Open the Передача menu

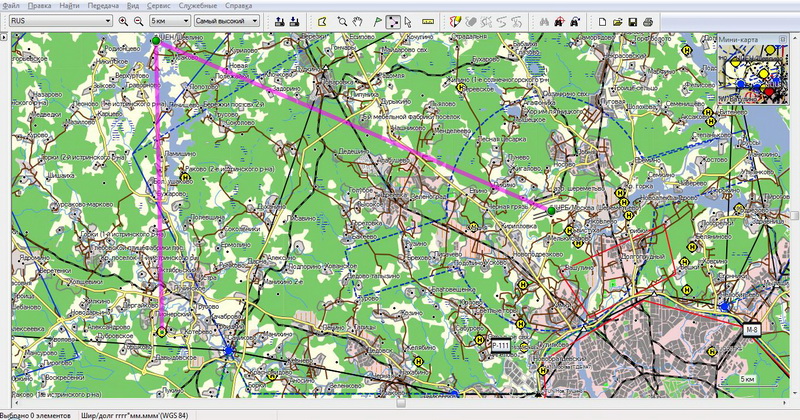click(101, 5)
